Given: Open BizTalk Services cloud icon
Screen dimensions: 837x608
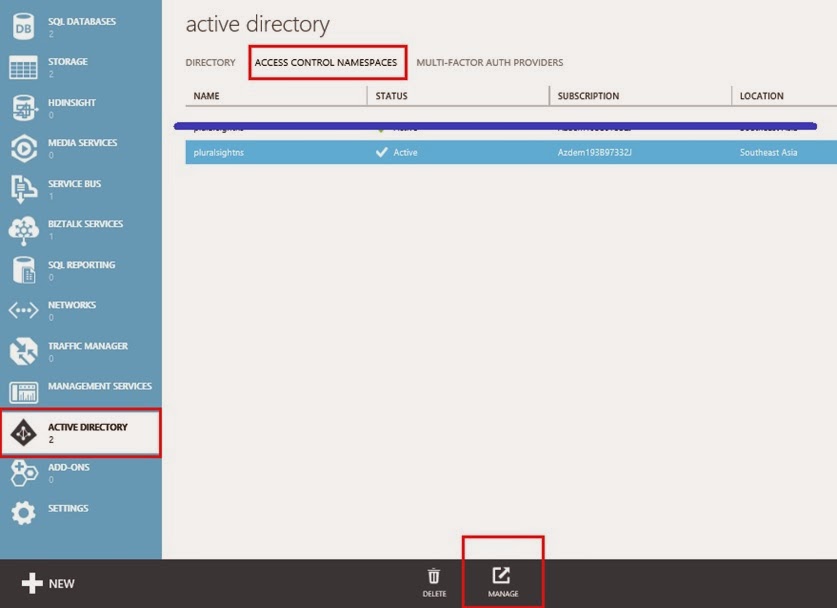Looking at the screenshot, I should [23, 230].
